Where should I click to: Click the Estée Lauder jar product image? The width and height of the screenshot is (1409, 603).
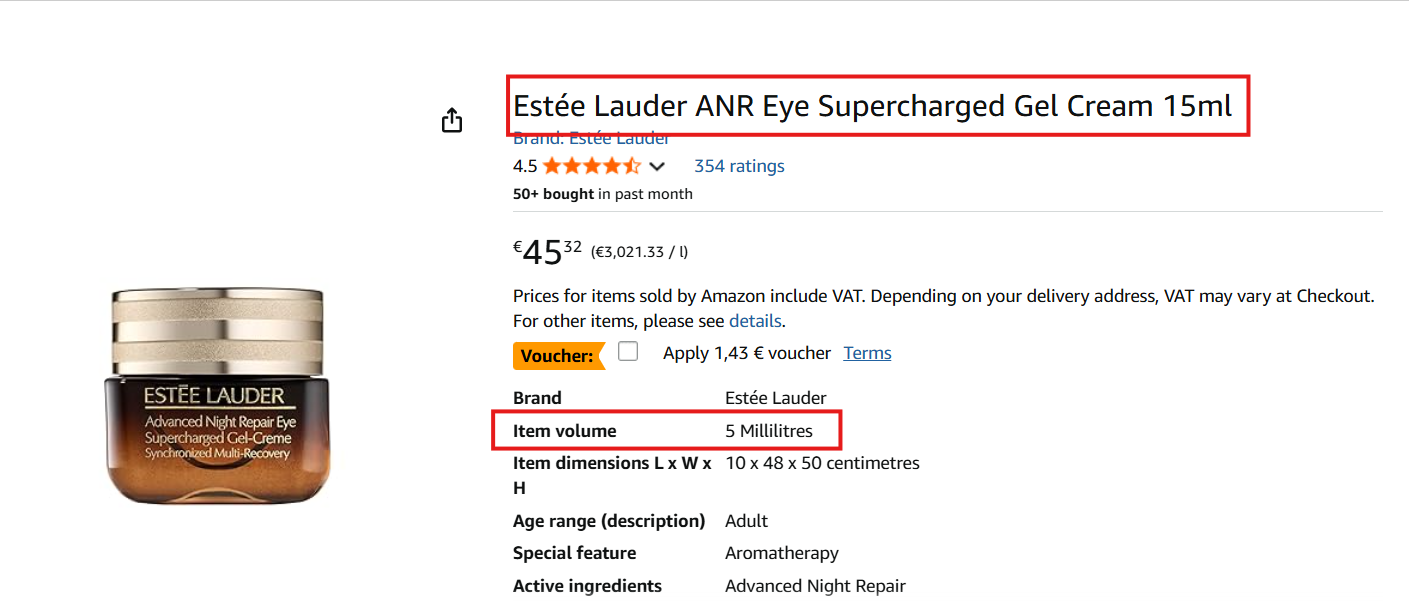[x=217, y=396]
